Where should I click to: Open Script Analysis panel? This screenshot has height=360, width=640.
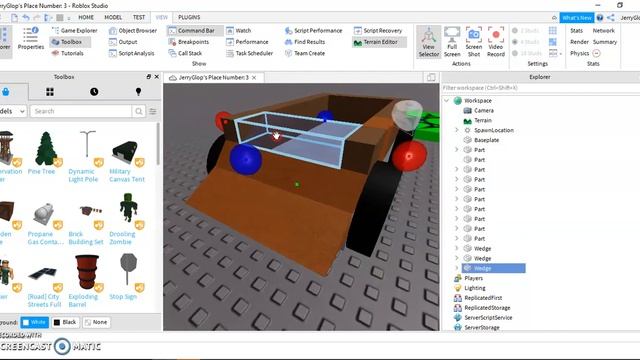[x=131, y=53]
